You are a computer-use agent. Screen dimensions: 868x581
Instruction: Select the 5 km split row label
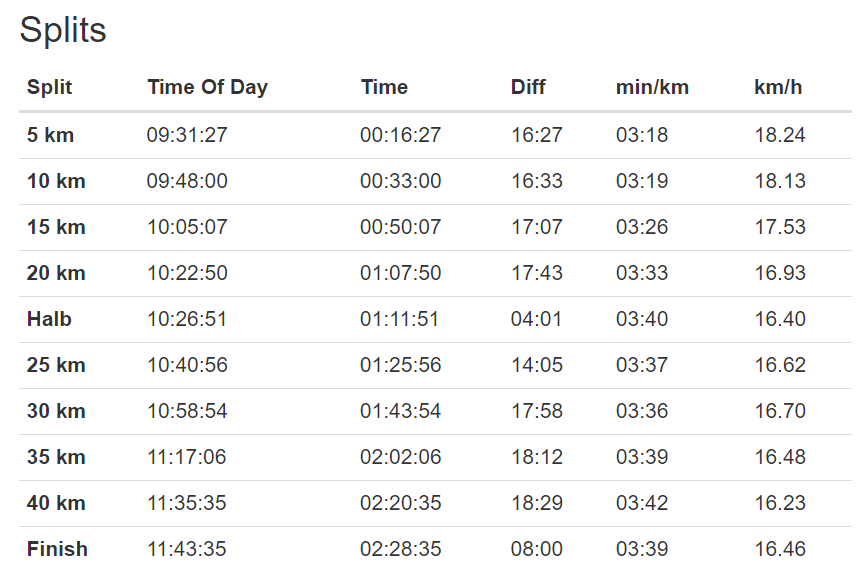[x=50, y=135]
